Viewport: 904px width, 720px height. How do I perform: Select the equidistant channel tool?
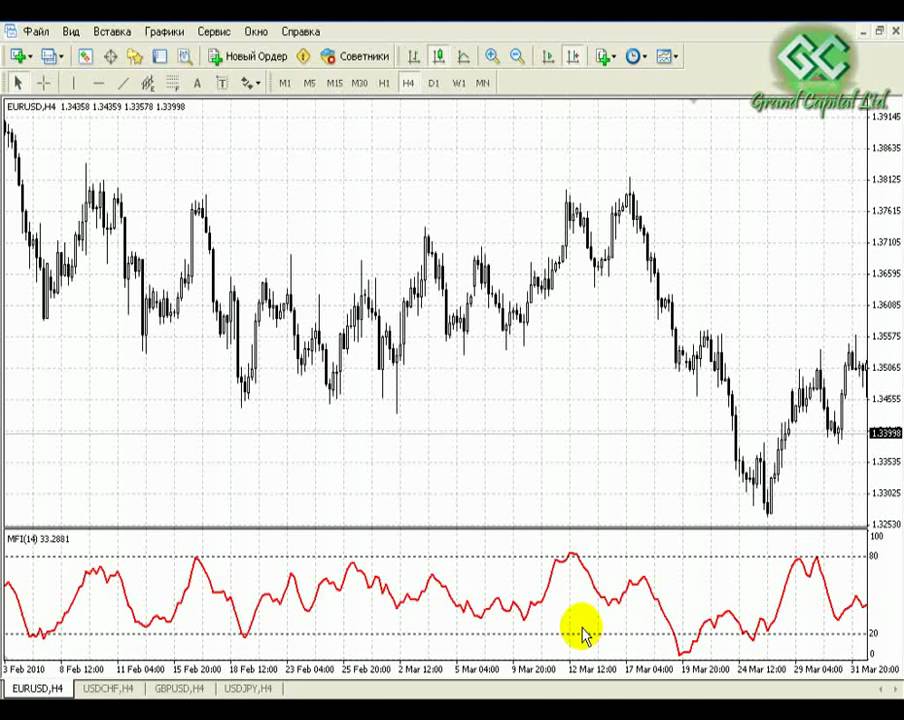[x=148, y=83]
